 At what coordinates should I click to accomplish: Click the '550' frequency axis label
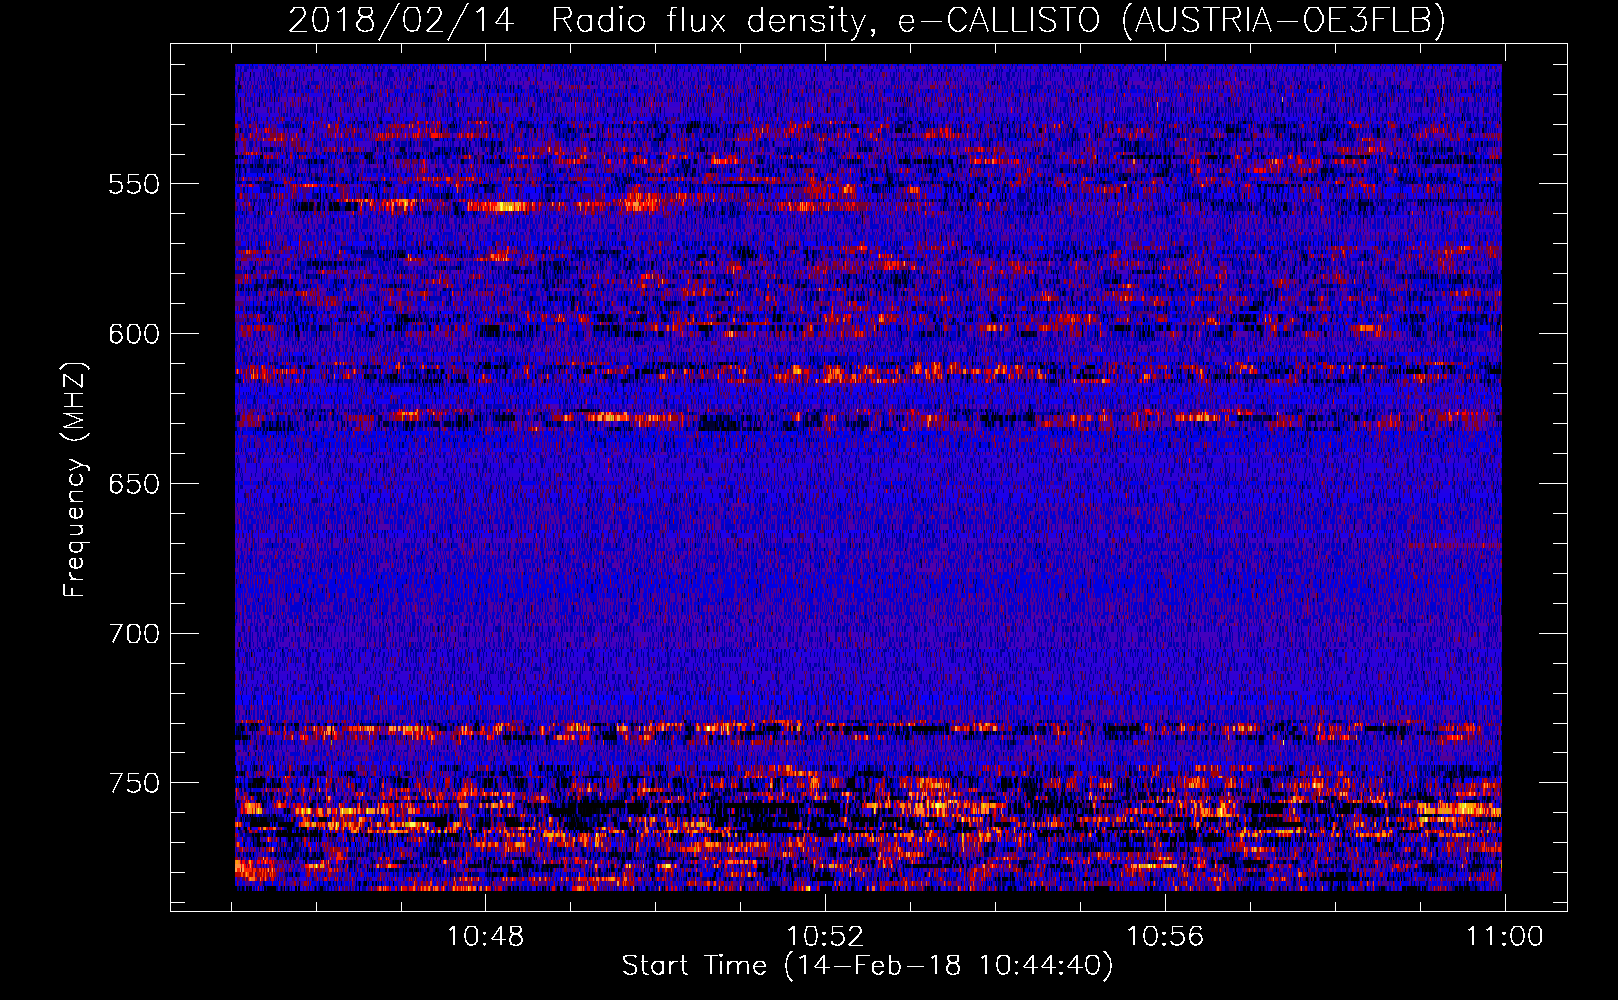tap(134, 184)
